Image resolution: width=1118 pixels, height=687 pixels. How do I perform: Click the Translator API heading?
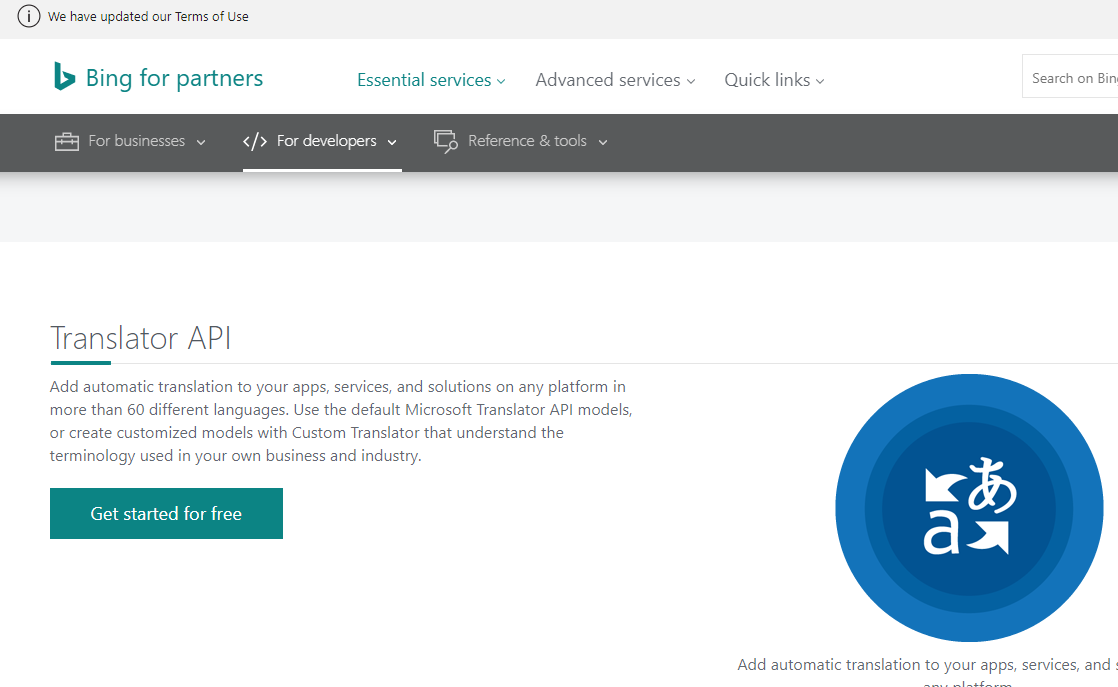pos(140,338)
